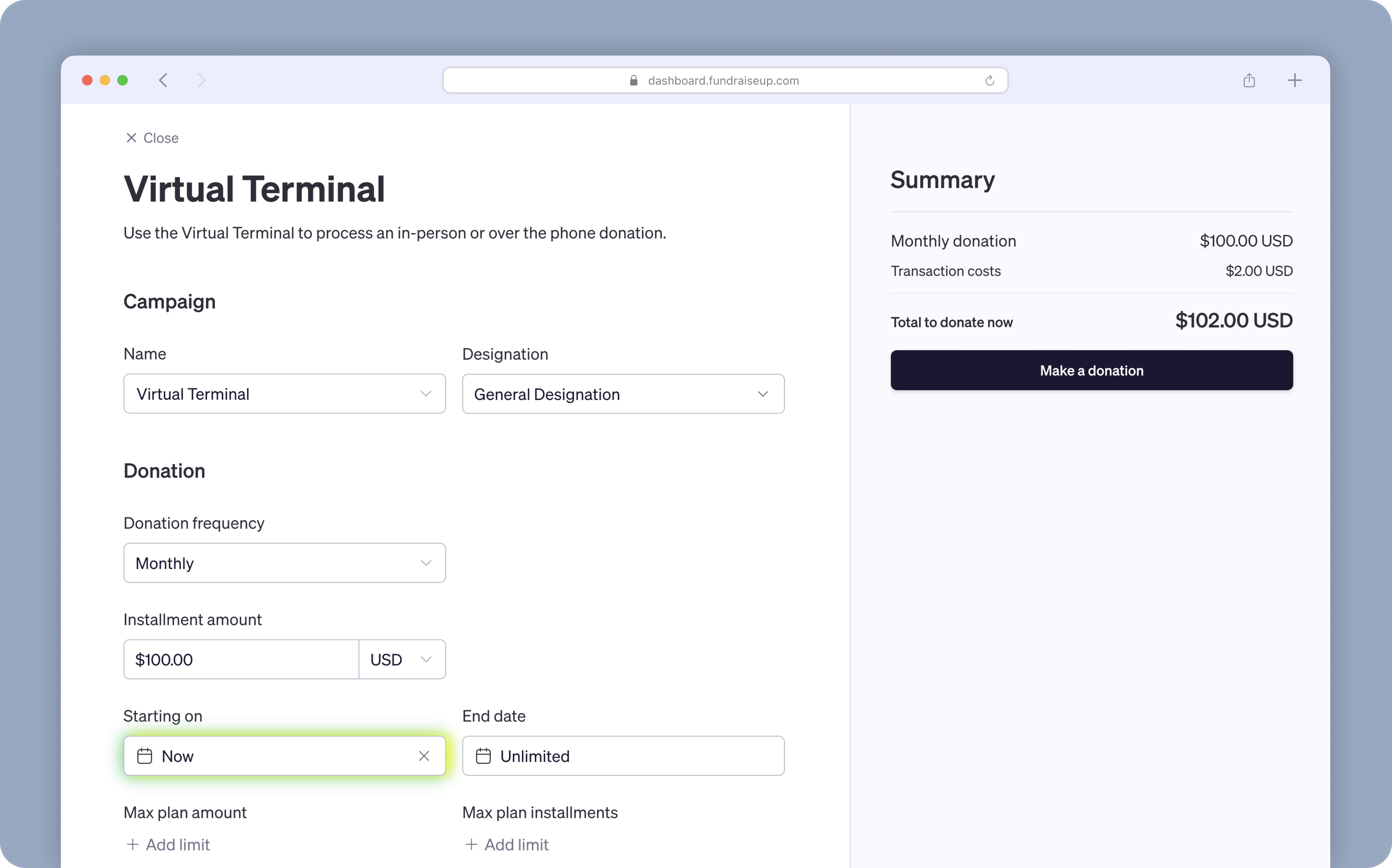Change Donation frequency from Monthly
Image resolution: width=1392 pixels, height=868 pixels.
284,563
